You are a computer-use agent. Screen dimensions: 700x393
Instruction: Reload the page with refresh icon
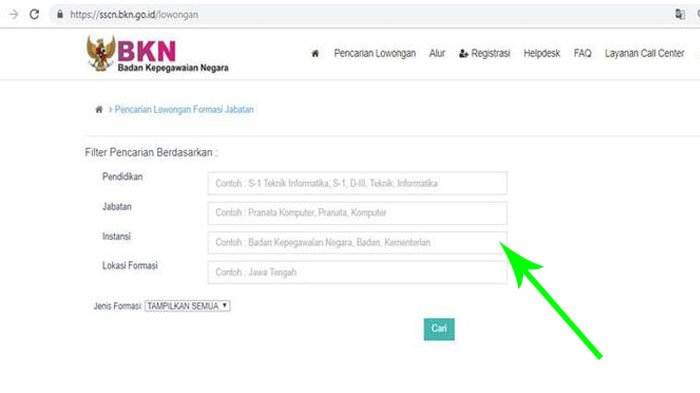tap(34, 14)
